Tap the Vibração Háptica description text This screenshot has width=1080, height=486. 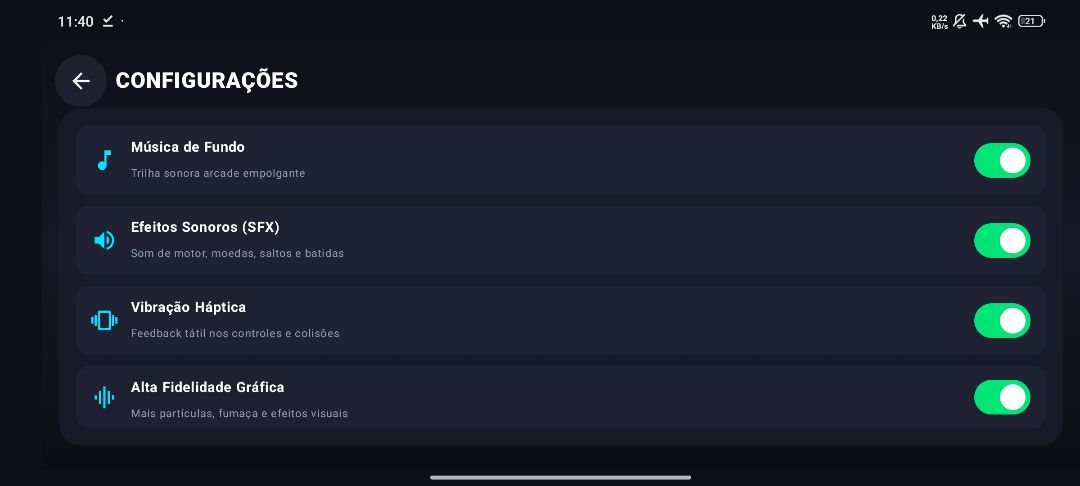coord(235,333)
